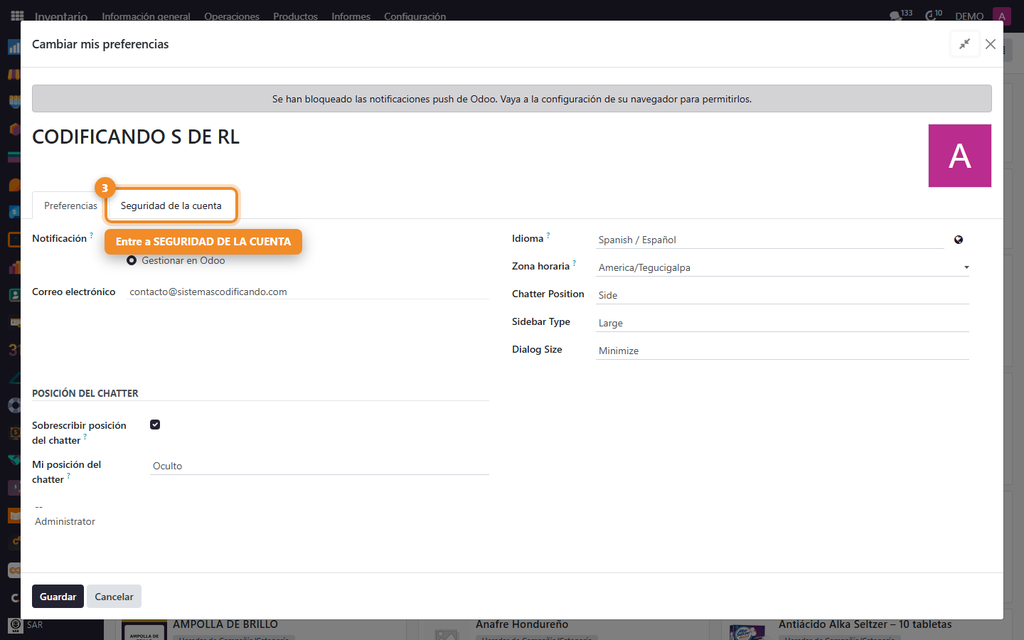The image size is (1024, 640).
Task: Click the Administrator signature text
Action: [x=65, y=521]
